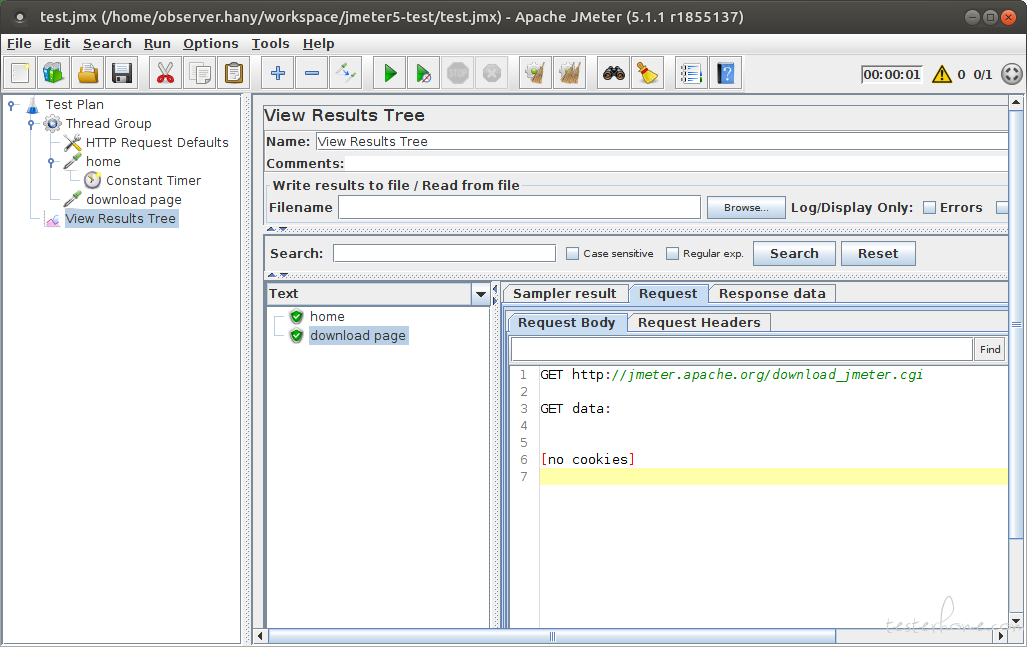Click the vertical scrollbar down arrow
The width and height of the screenshot is (1027, 647).
1016,621
